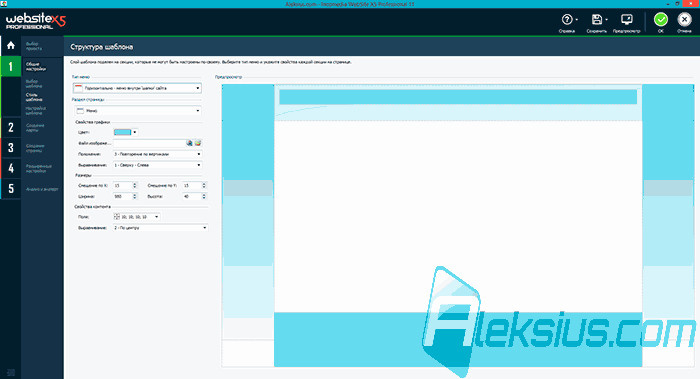Click the Save (Сохранить) floppy icon
The height and width of the screenshot is (379, 700).
597,20
